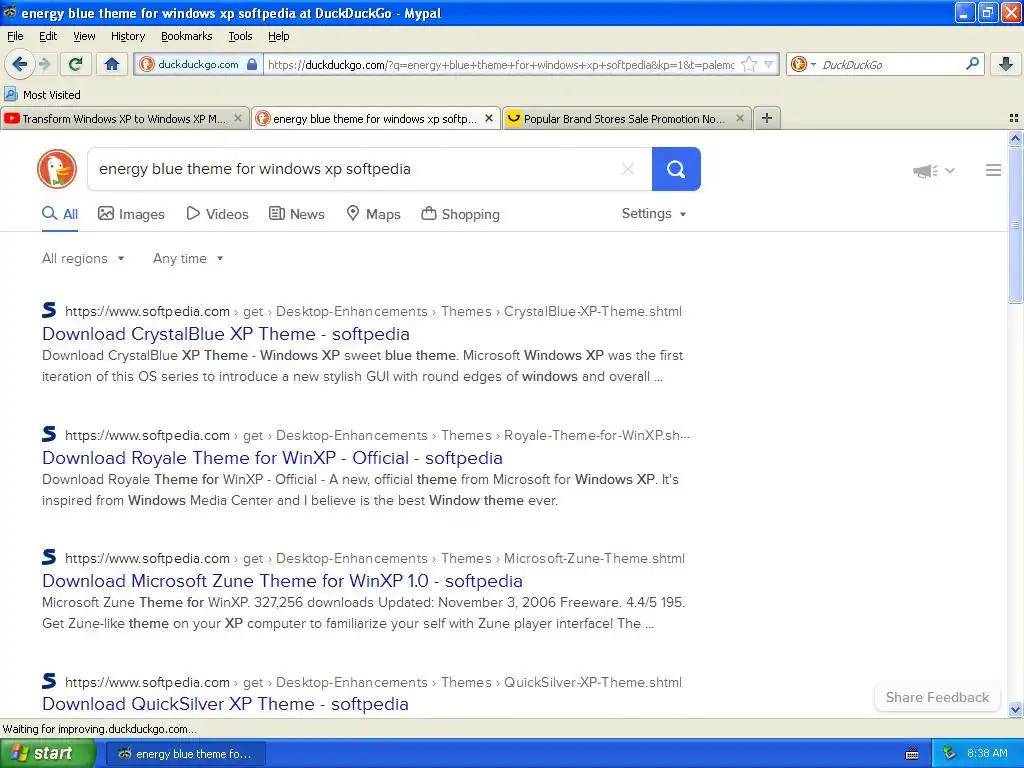Click the Softpedia favicon of CrystalBlue result

49,310
